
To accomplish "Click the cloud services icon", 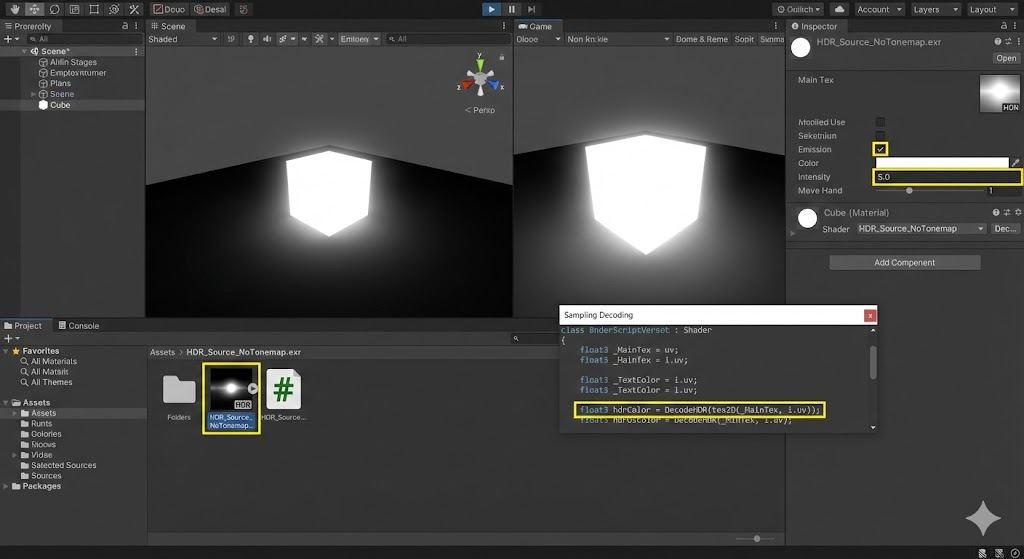I will click(839, 9).
